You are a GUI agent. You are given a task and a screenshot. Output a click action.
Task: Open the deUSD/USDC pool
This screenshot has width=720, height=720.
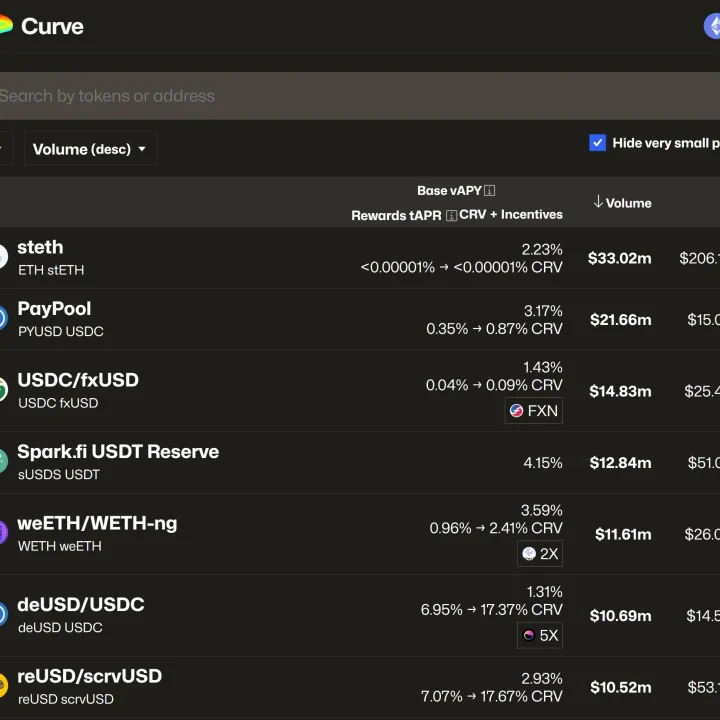coord(81,604)
